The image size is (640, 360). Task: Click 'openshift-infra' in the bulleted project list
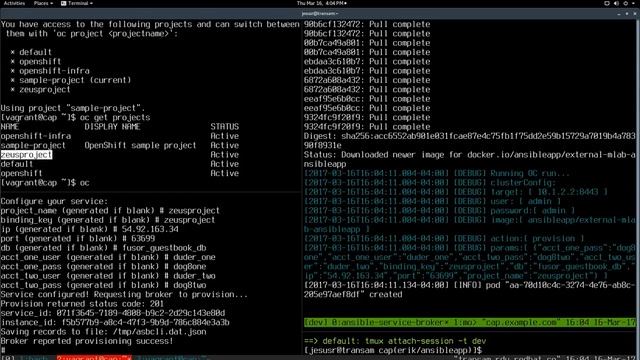click(x=54, y=71)
